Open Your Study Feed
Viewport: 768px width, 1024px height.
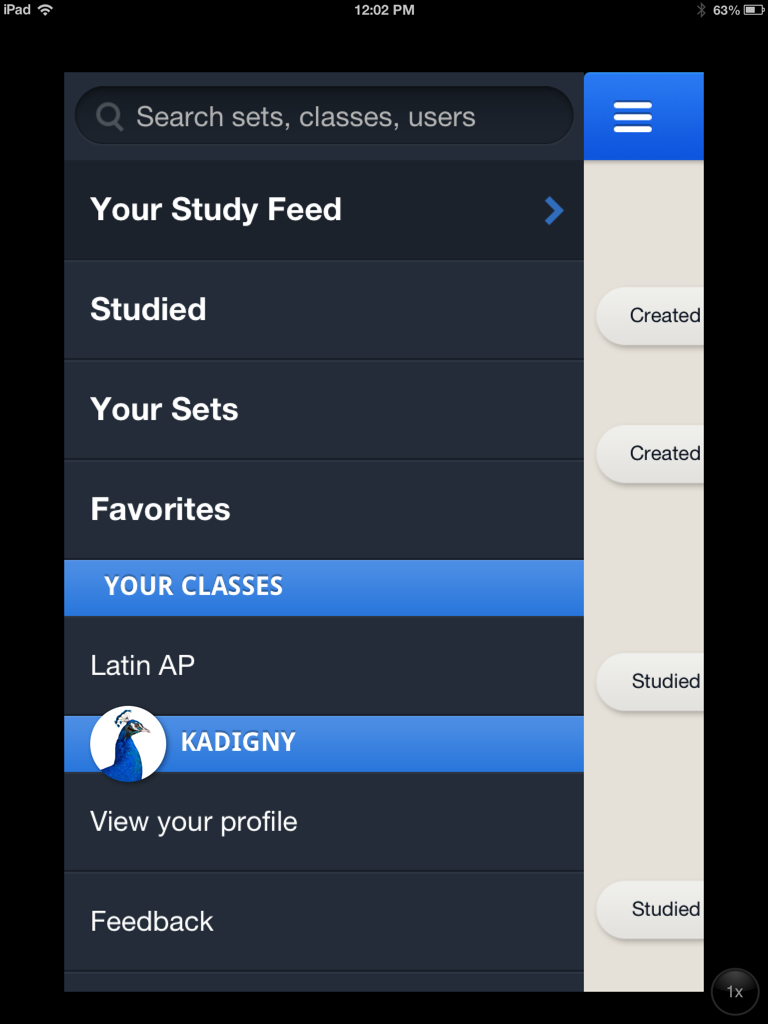[x=324, y=210]
